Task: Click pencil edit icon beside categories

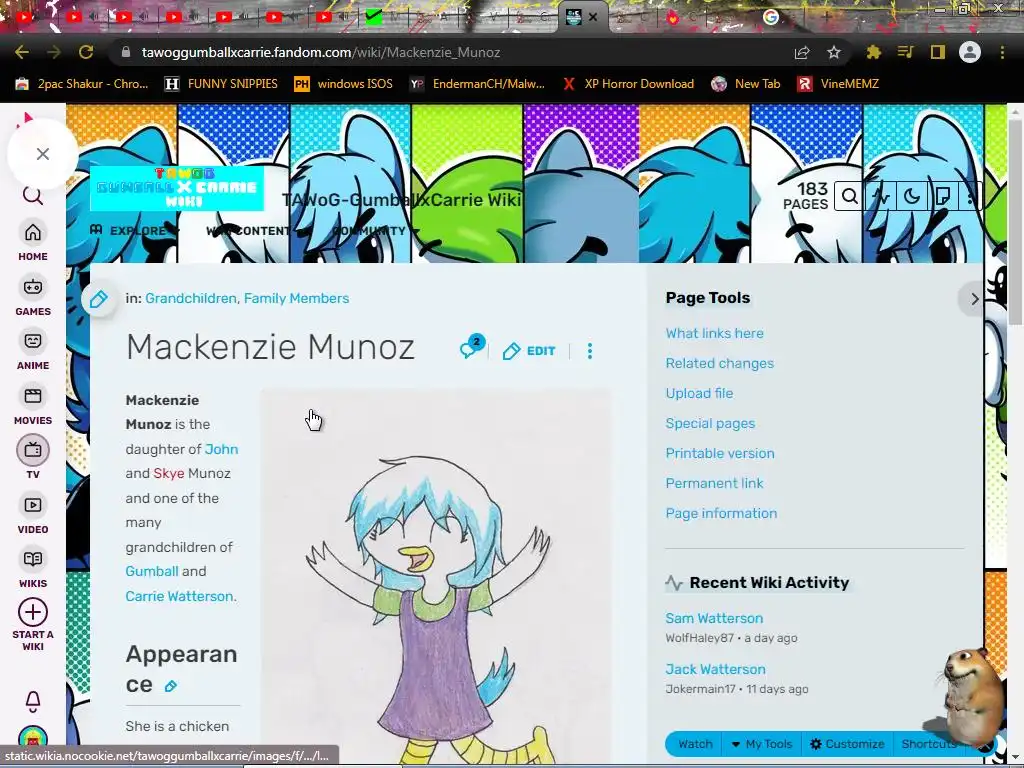Action: pos(99,299)
